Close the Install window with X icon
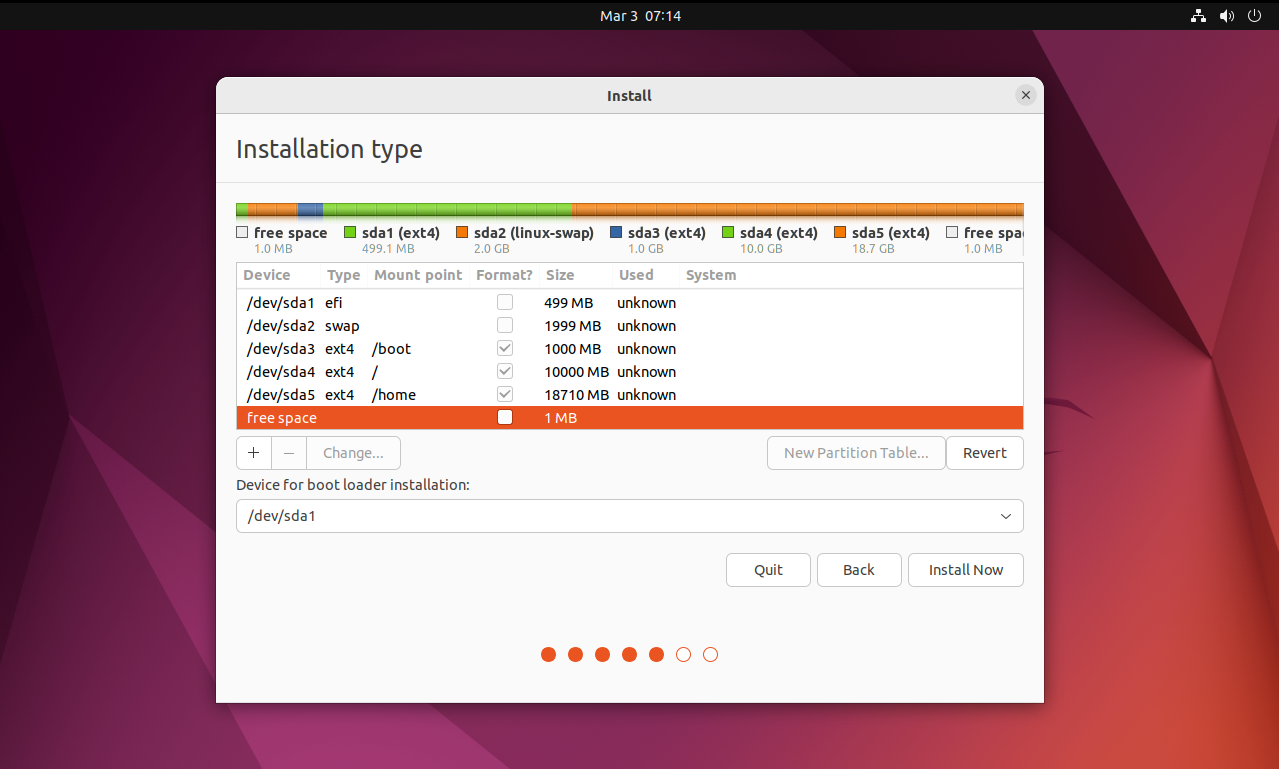 [x=1025, y=96]
